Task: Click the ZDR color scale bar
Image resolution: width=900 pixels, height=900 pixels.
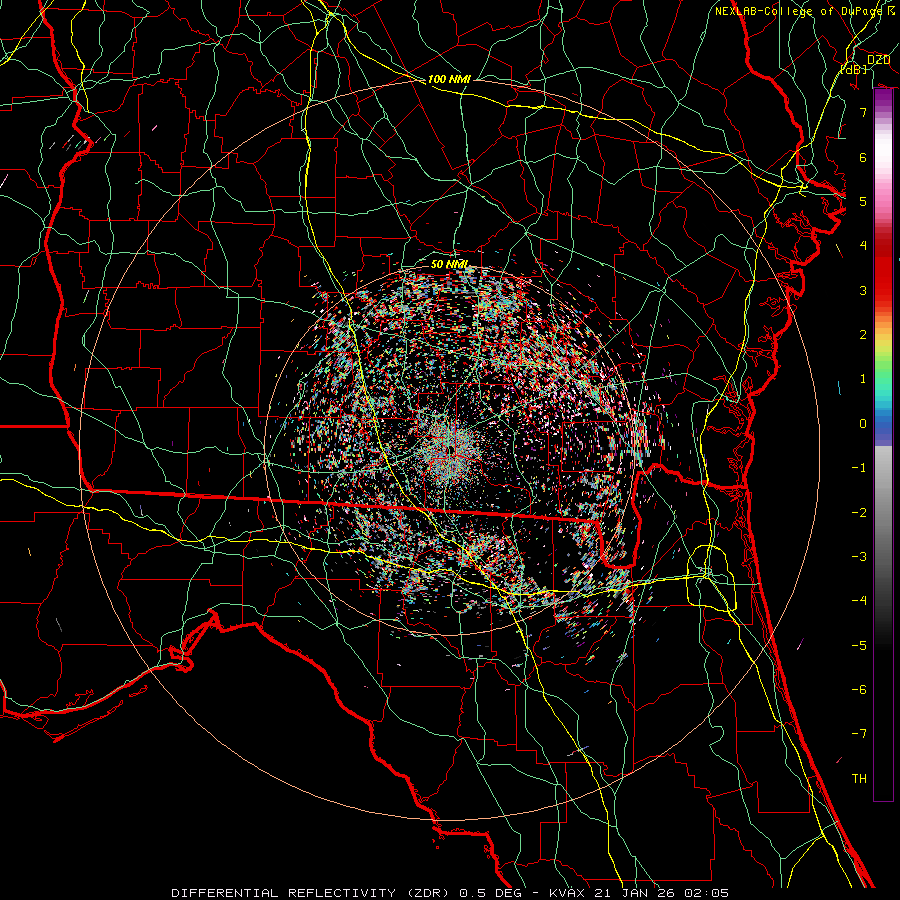Action: 883,445
